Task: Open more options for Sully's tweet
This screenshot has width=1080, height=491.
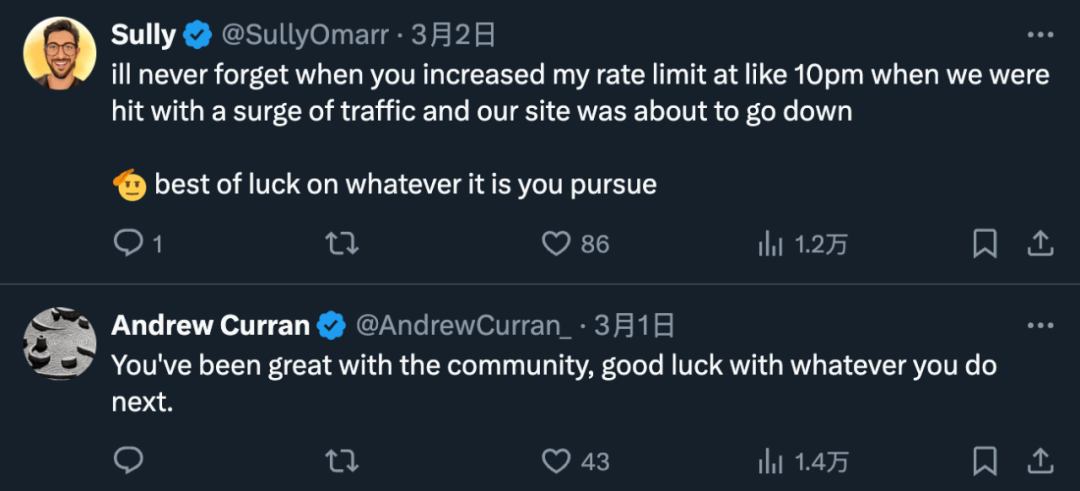Action: pos(1040,35)
